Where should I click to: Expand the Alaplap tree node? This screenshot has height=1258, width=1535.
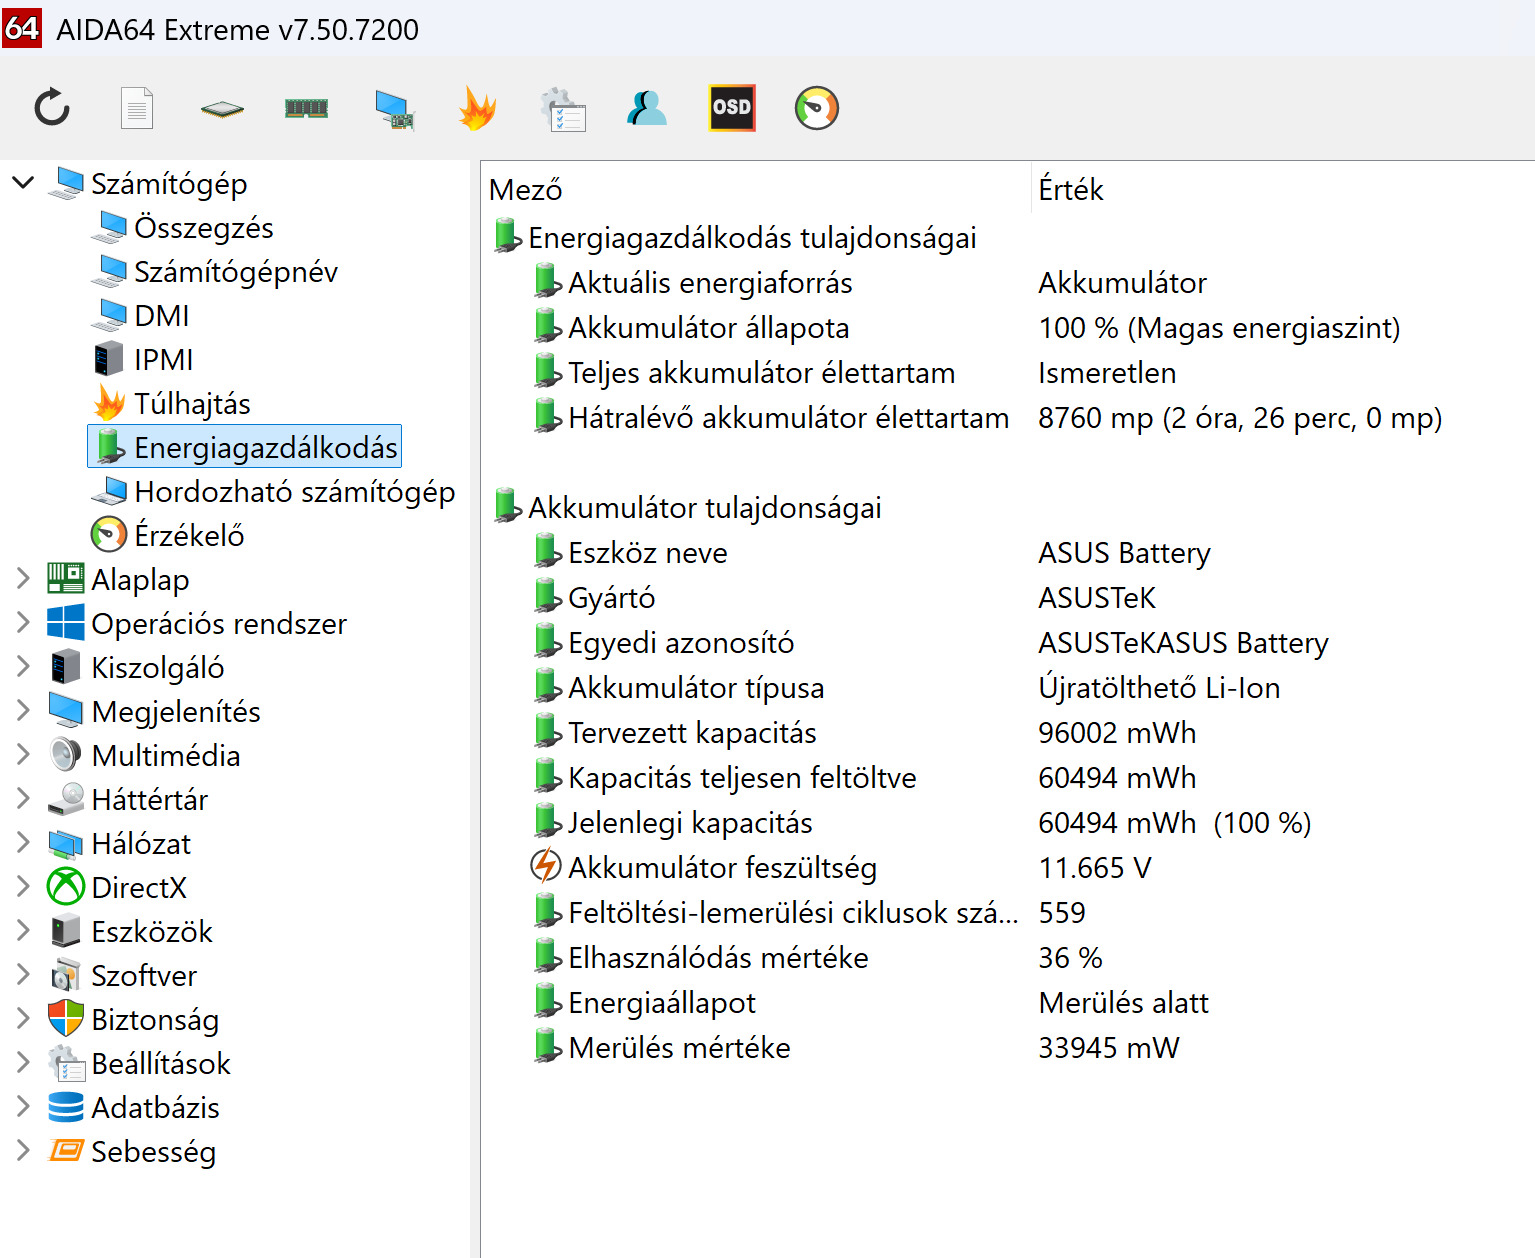23,579
